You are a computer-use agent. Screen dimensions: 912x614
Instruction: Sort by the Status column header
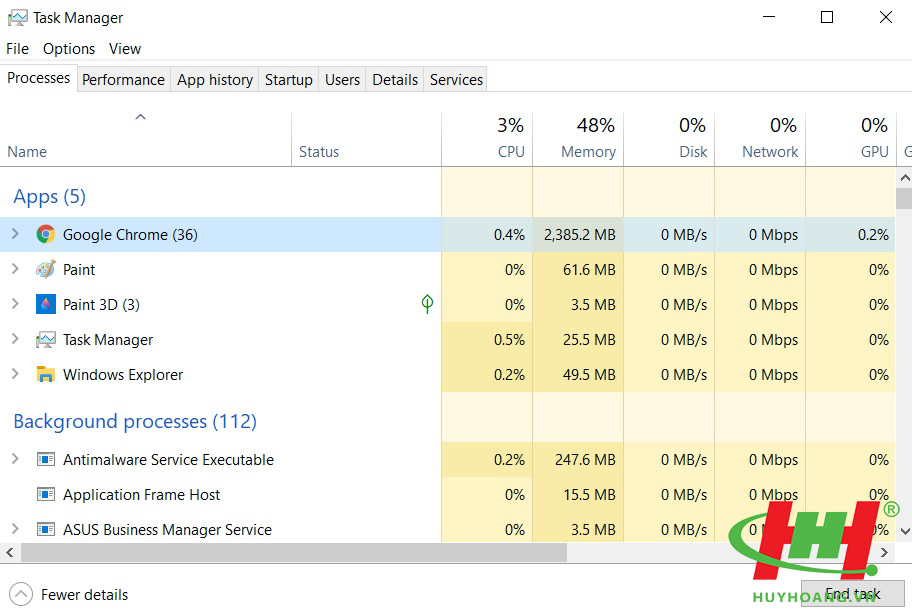coord(366,140)
